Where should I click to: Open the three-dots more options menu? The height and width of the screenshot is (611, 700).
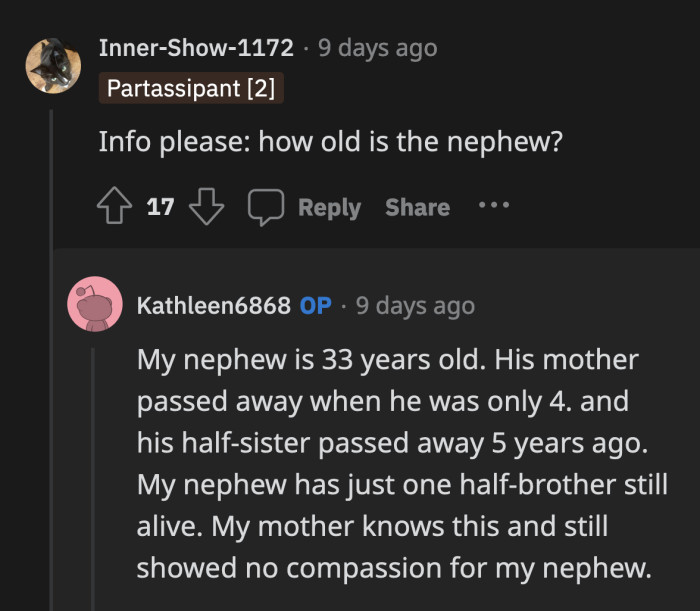pyautogui.click(x=493, y=206)
